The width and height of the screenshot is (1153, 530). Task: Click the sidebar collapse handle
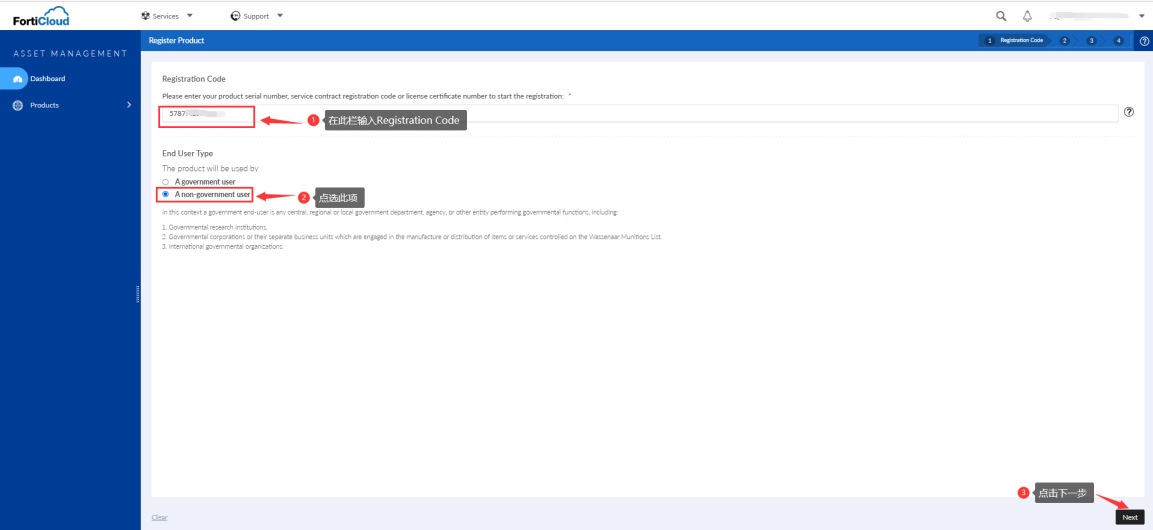pyautogui.click(x=137, y=293)
